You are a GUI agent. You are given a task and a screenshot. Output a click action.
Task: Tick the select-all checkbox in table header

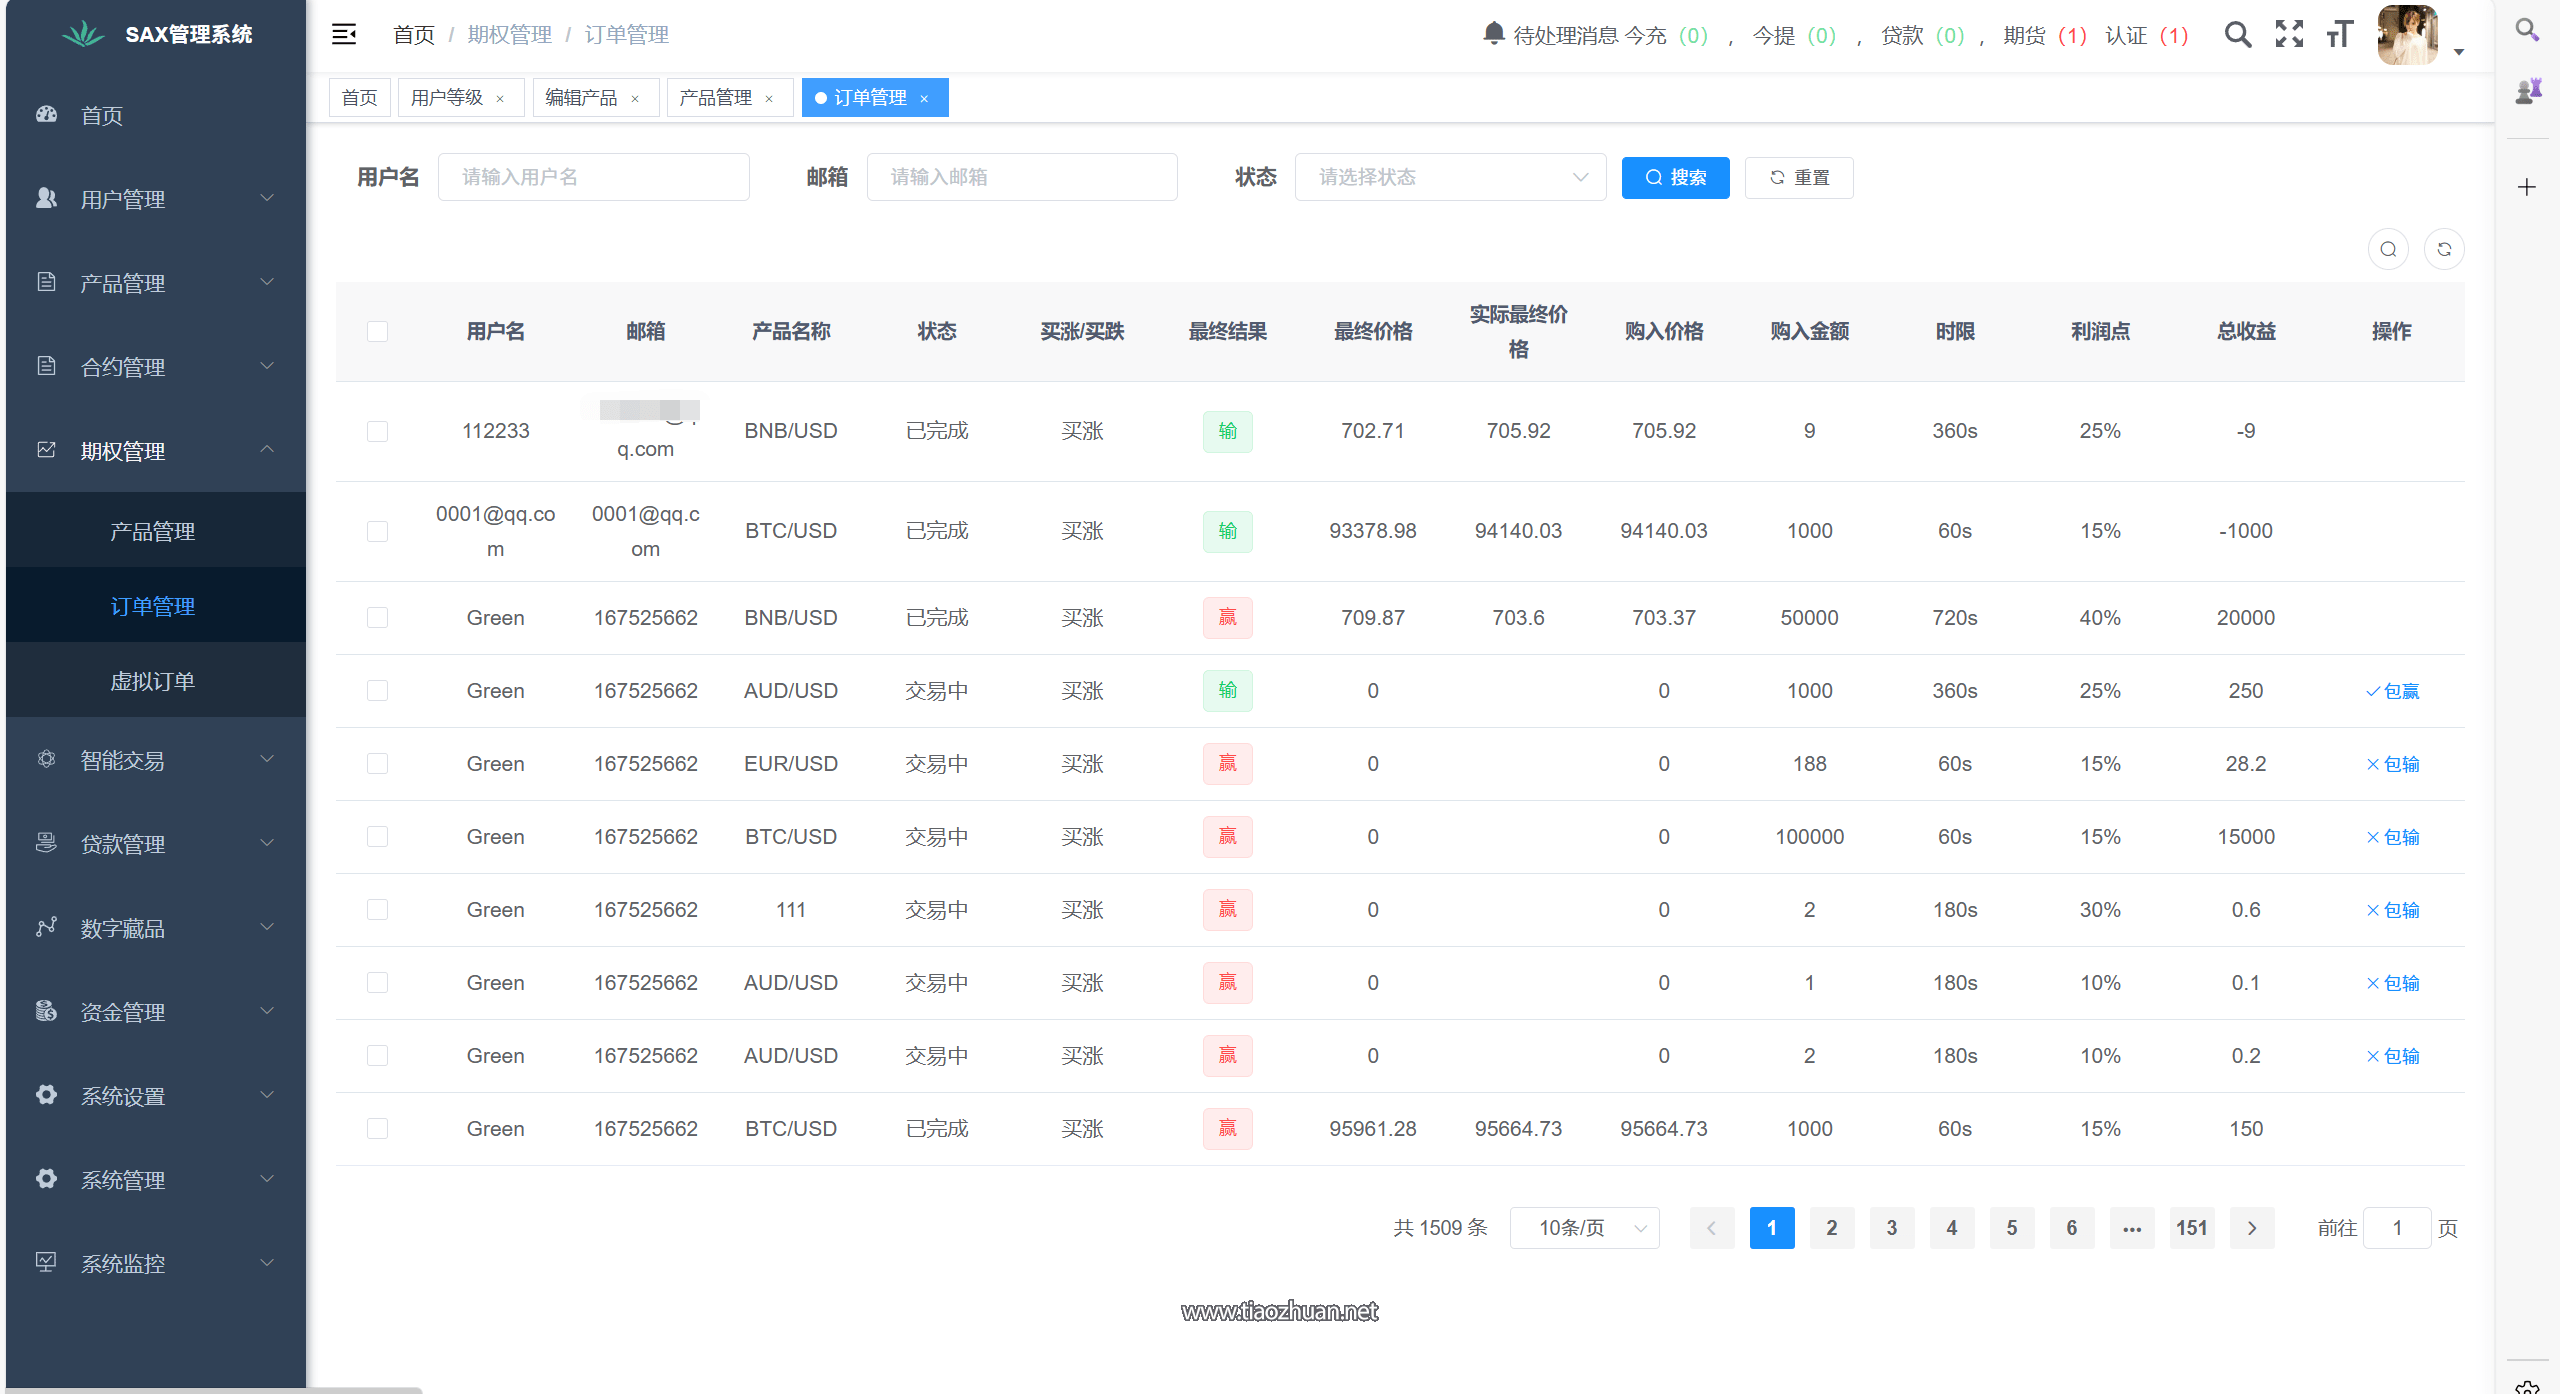[377, 331]
